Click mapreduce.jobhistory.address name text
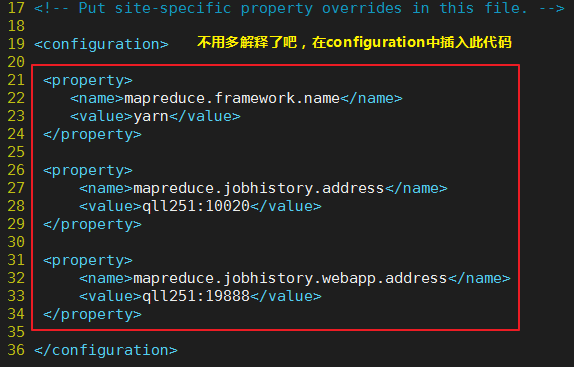The image size is (574, 367). coord(258,188)
